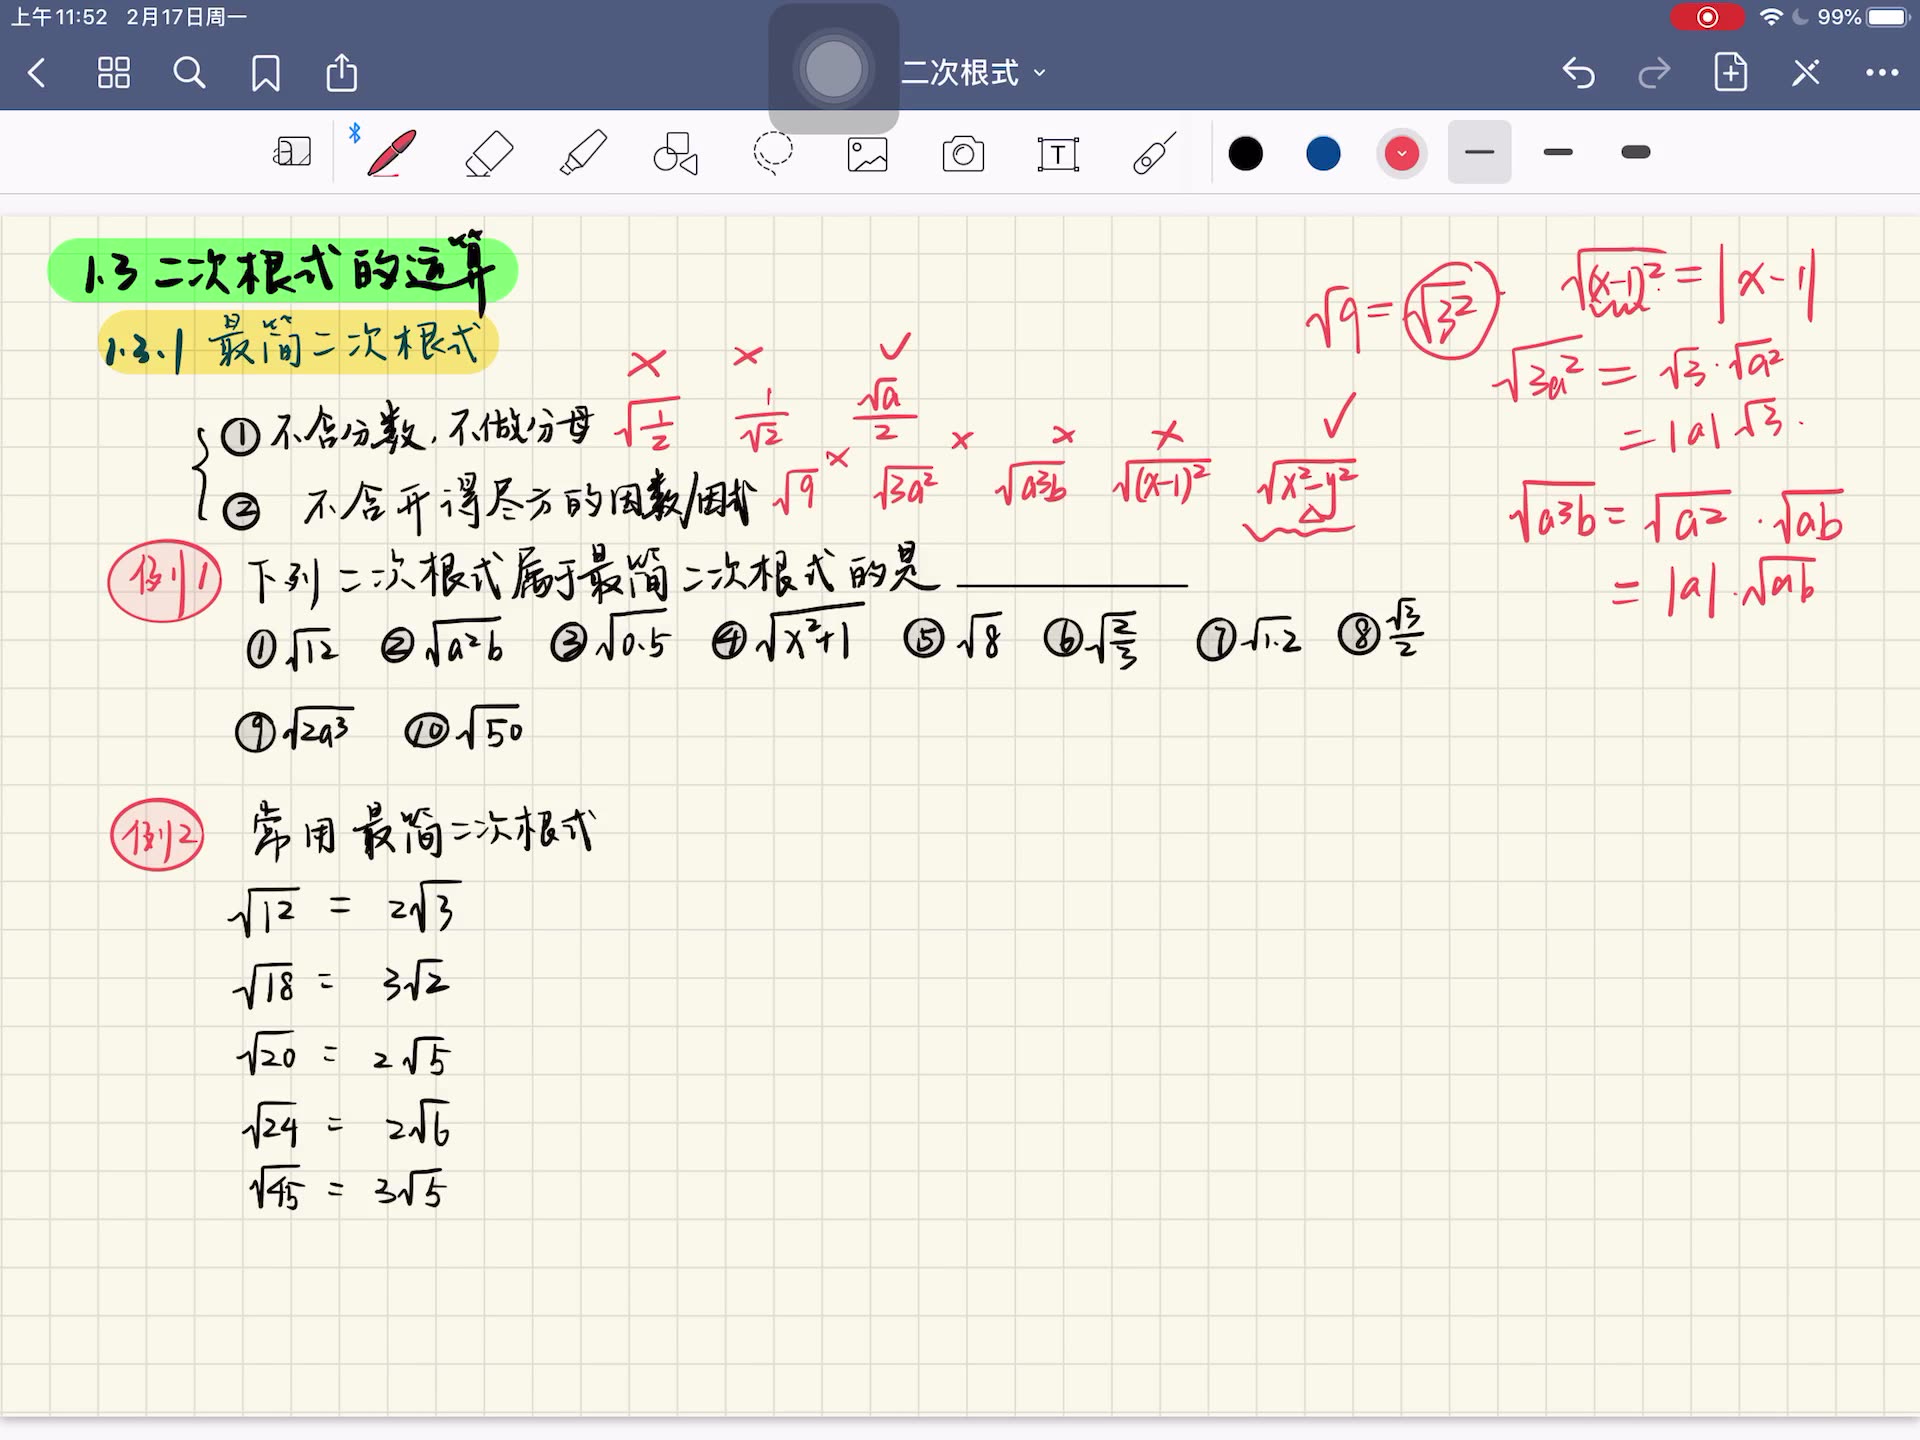Tap the handwritten line √20 = 2√5

click(344, 1055)
